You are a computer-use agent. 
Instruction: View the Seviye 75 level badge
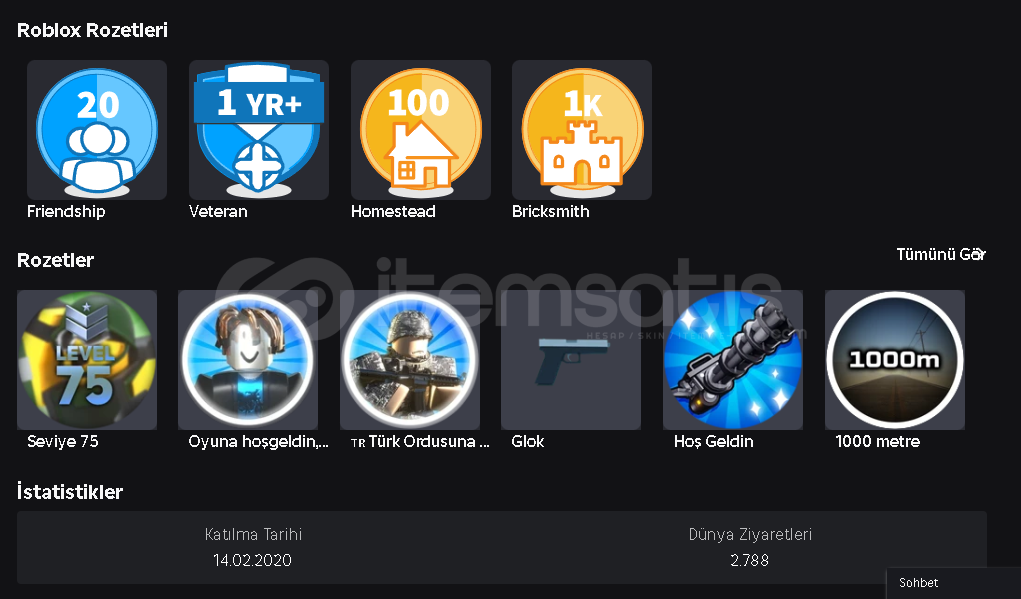(x=87, y=360)
